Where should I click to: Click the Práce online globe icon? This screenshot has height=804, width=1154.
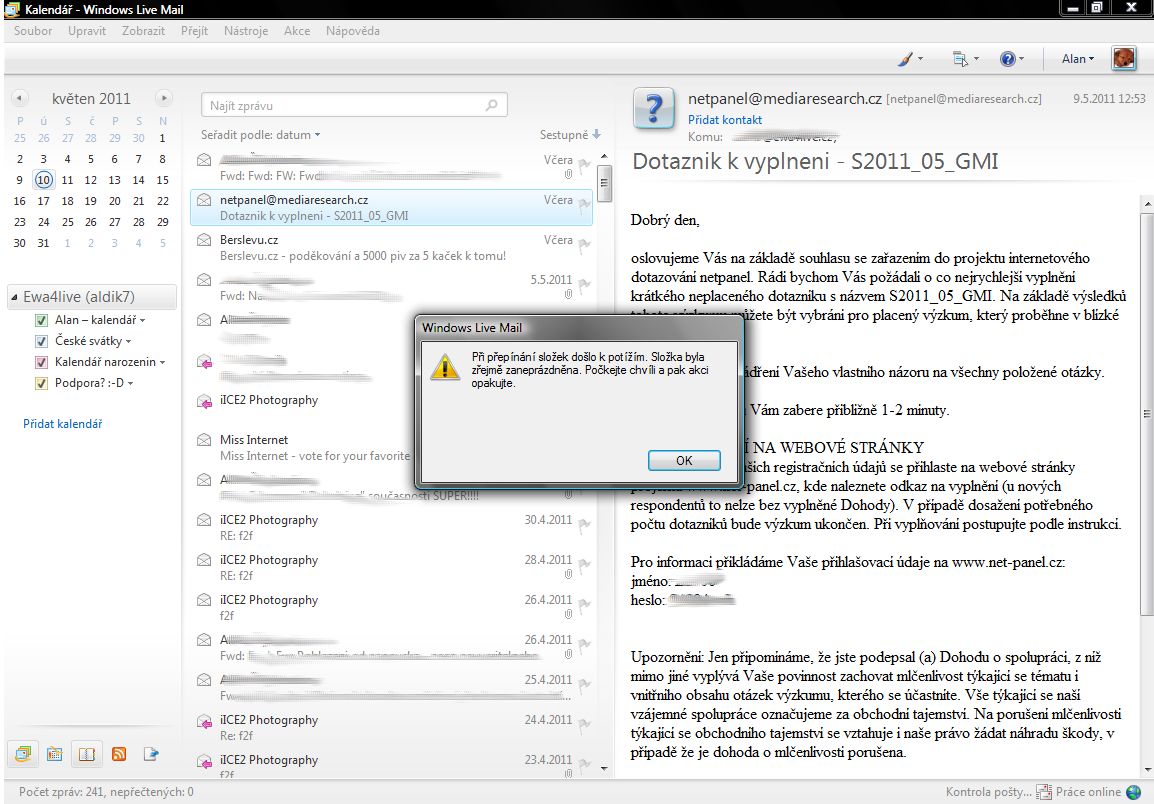coord(1133,791)
